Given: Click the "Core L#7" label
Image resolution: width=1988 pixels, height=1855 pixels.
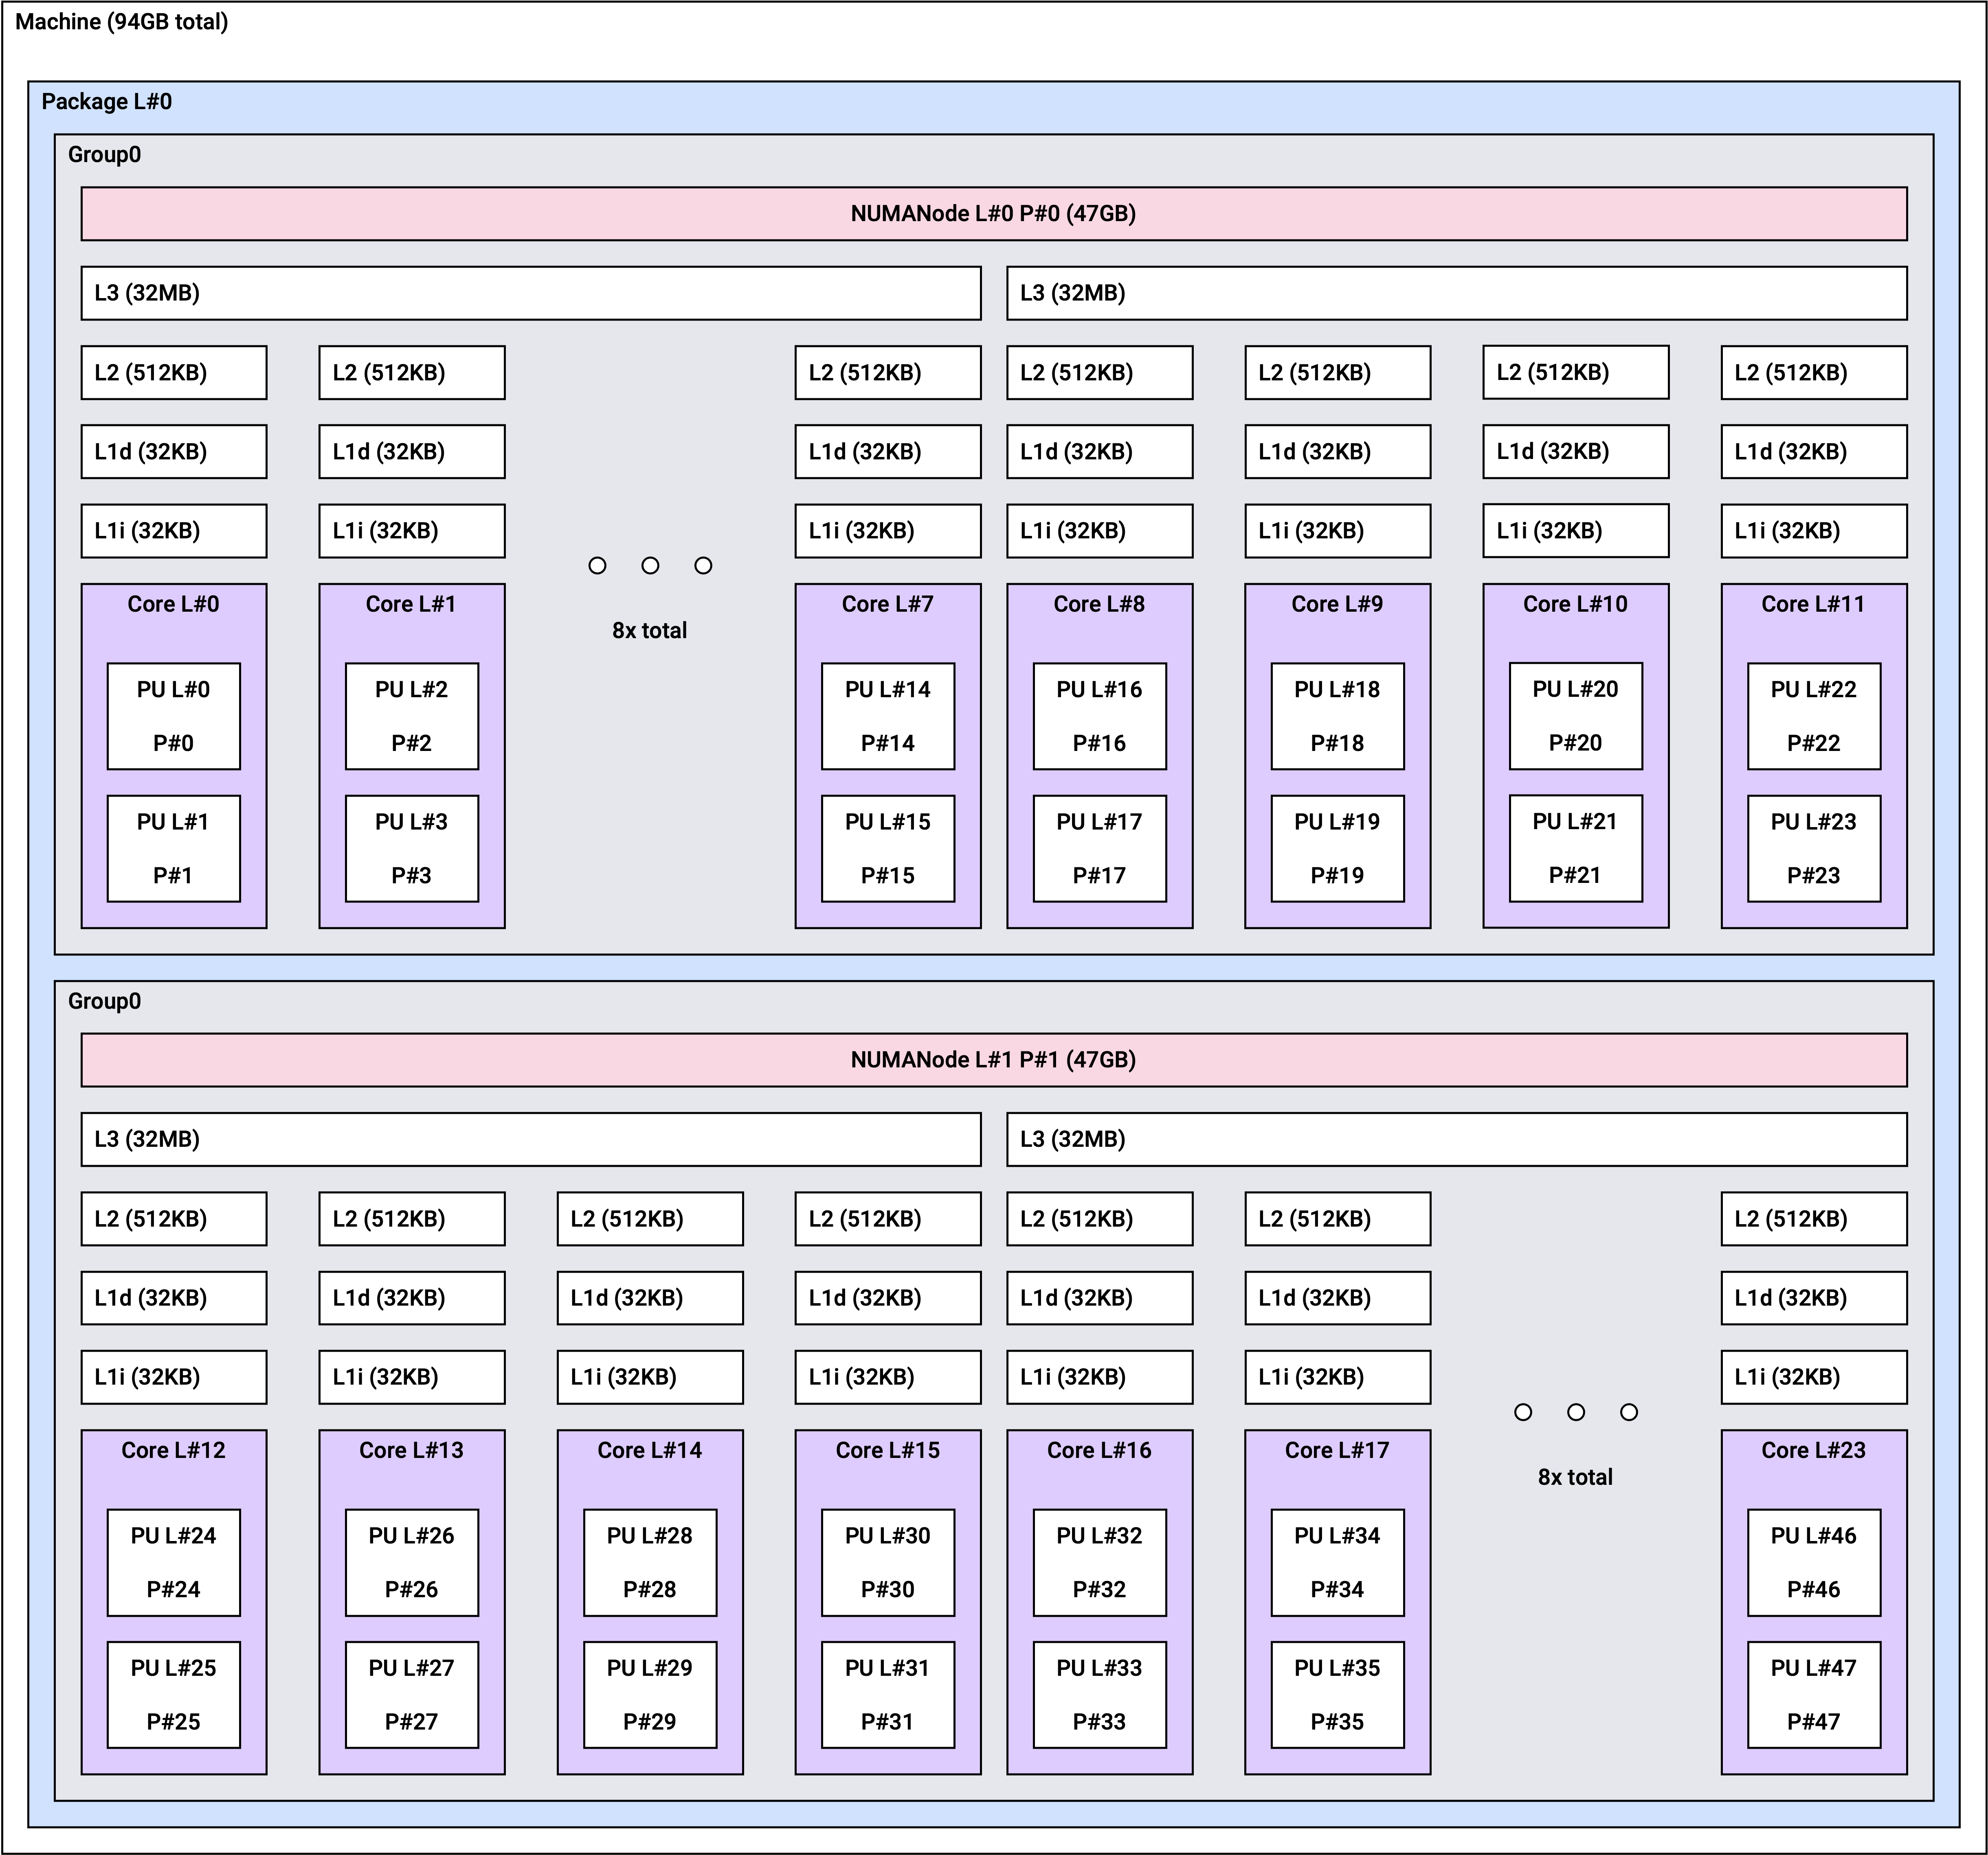Looking at the screenshot, I should [888, 604].
